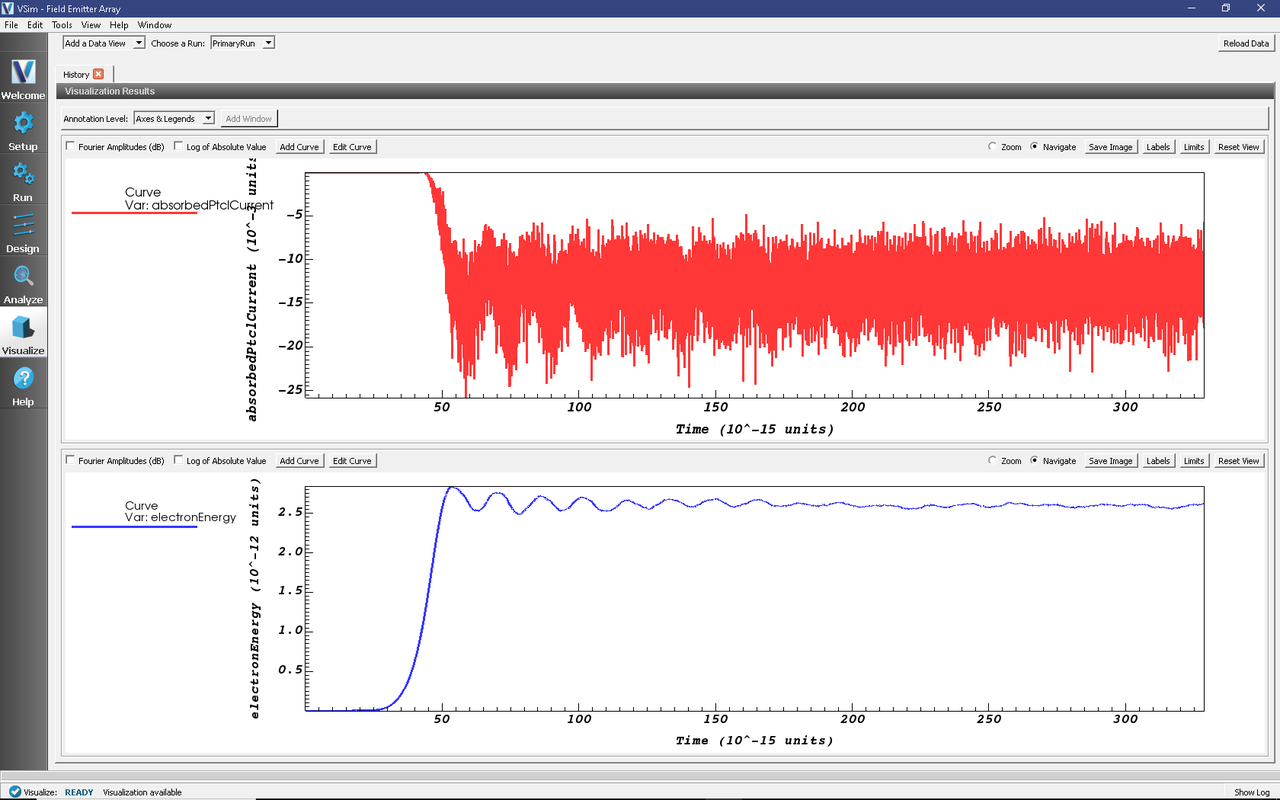1280x800 pixels.
Task: Open the Add a Data View dropdown
Action: 103,42
